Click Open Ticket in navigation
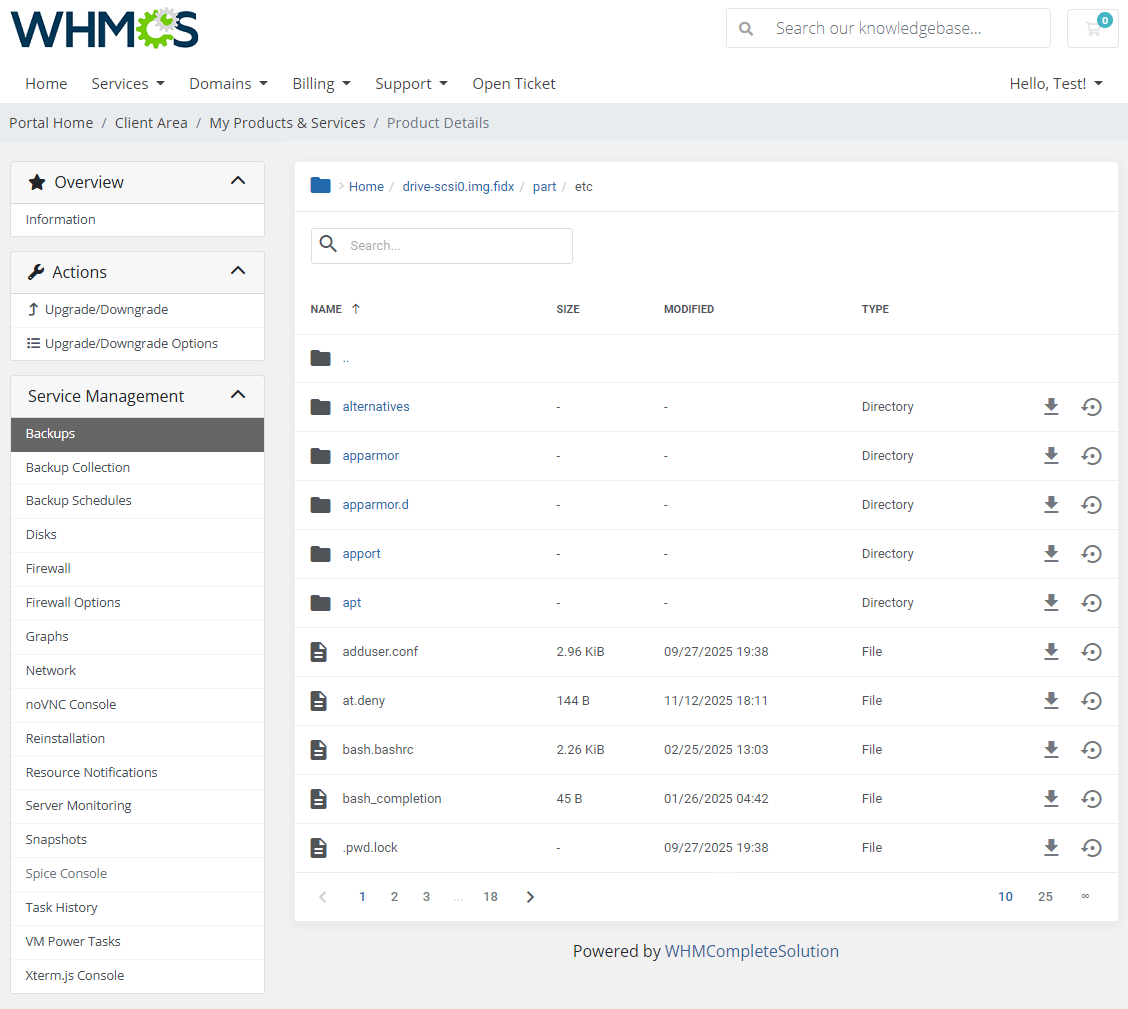 pos(514,83)
